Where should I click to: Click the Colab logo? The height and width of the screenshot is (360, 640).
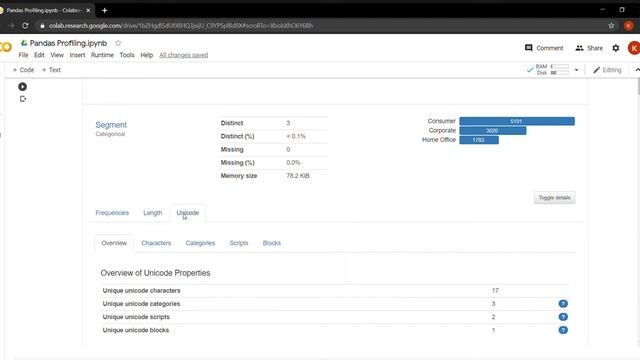coord(6,47)
